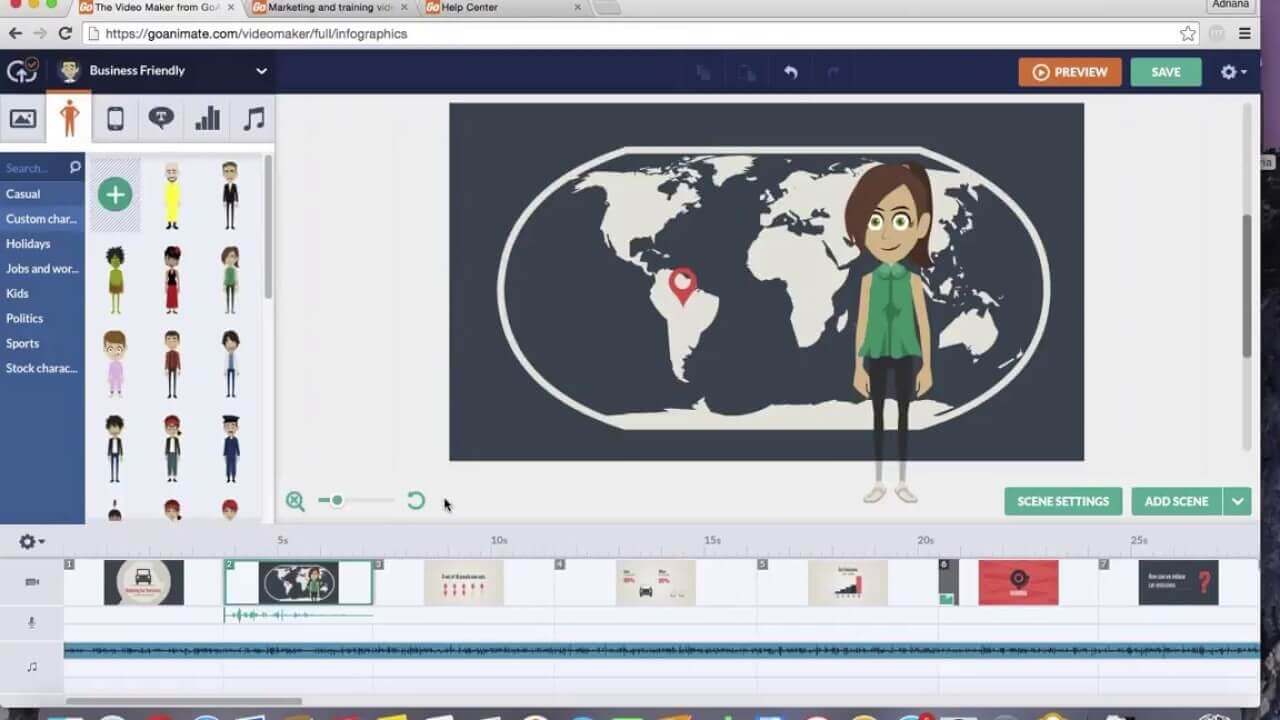The image size is (1280, 720).
Task: Click the music note track icon
Action: pos(31,665)
